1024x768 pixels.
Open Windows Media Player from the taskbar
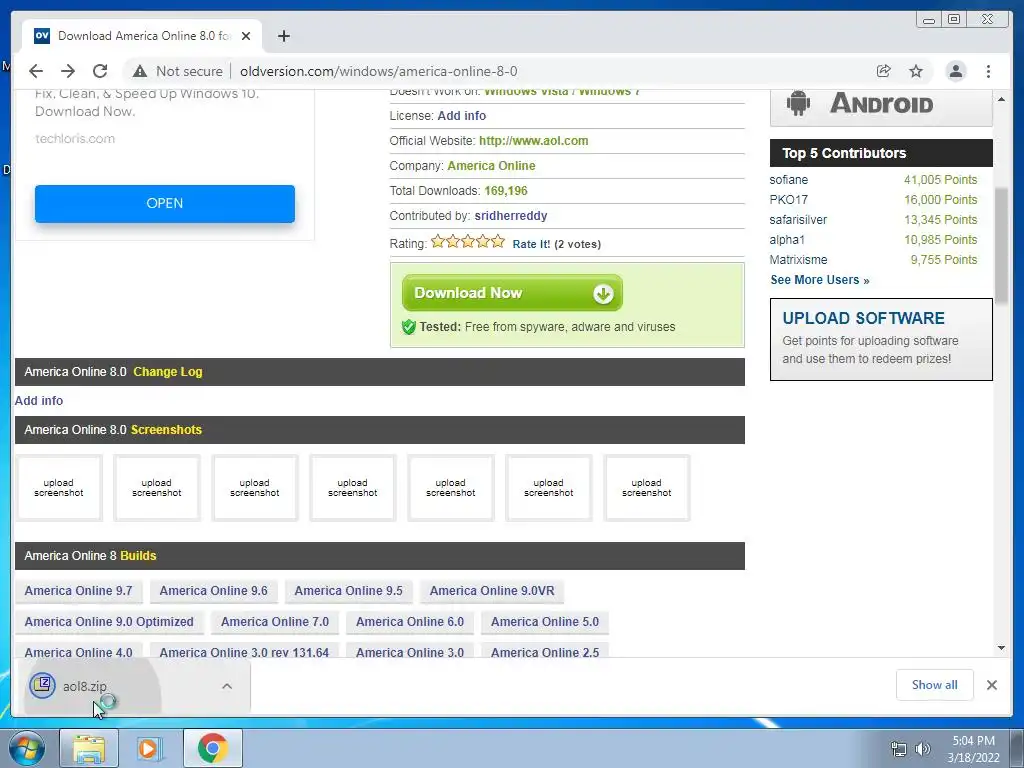150,748
